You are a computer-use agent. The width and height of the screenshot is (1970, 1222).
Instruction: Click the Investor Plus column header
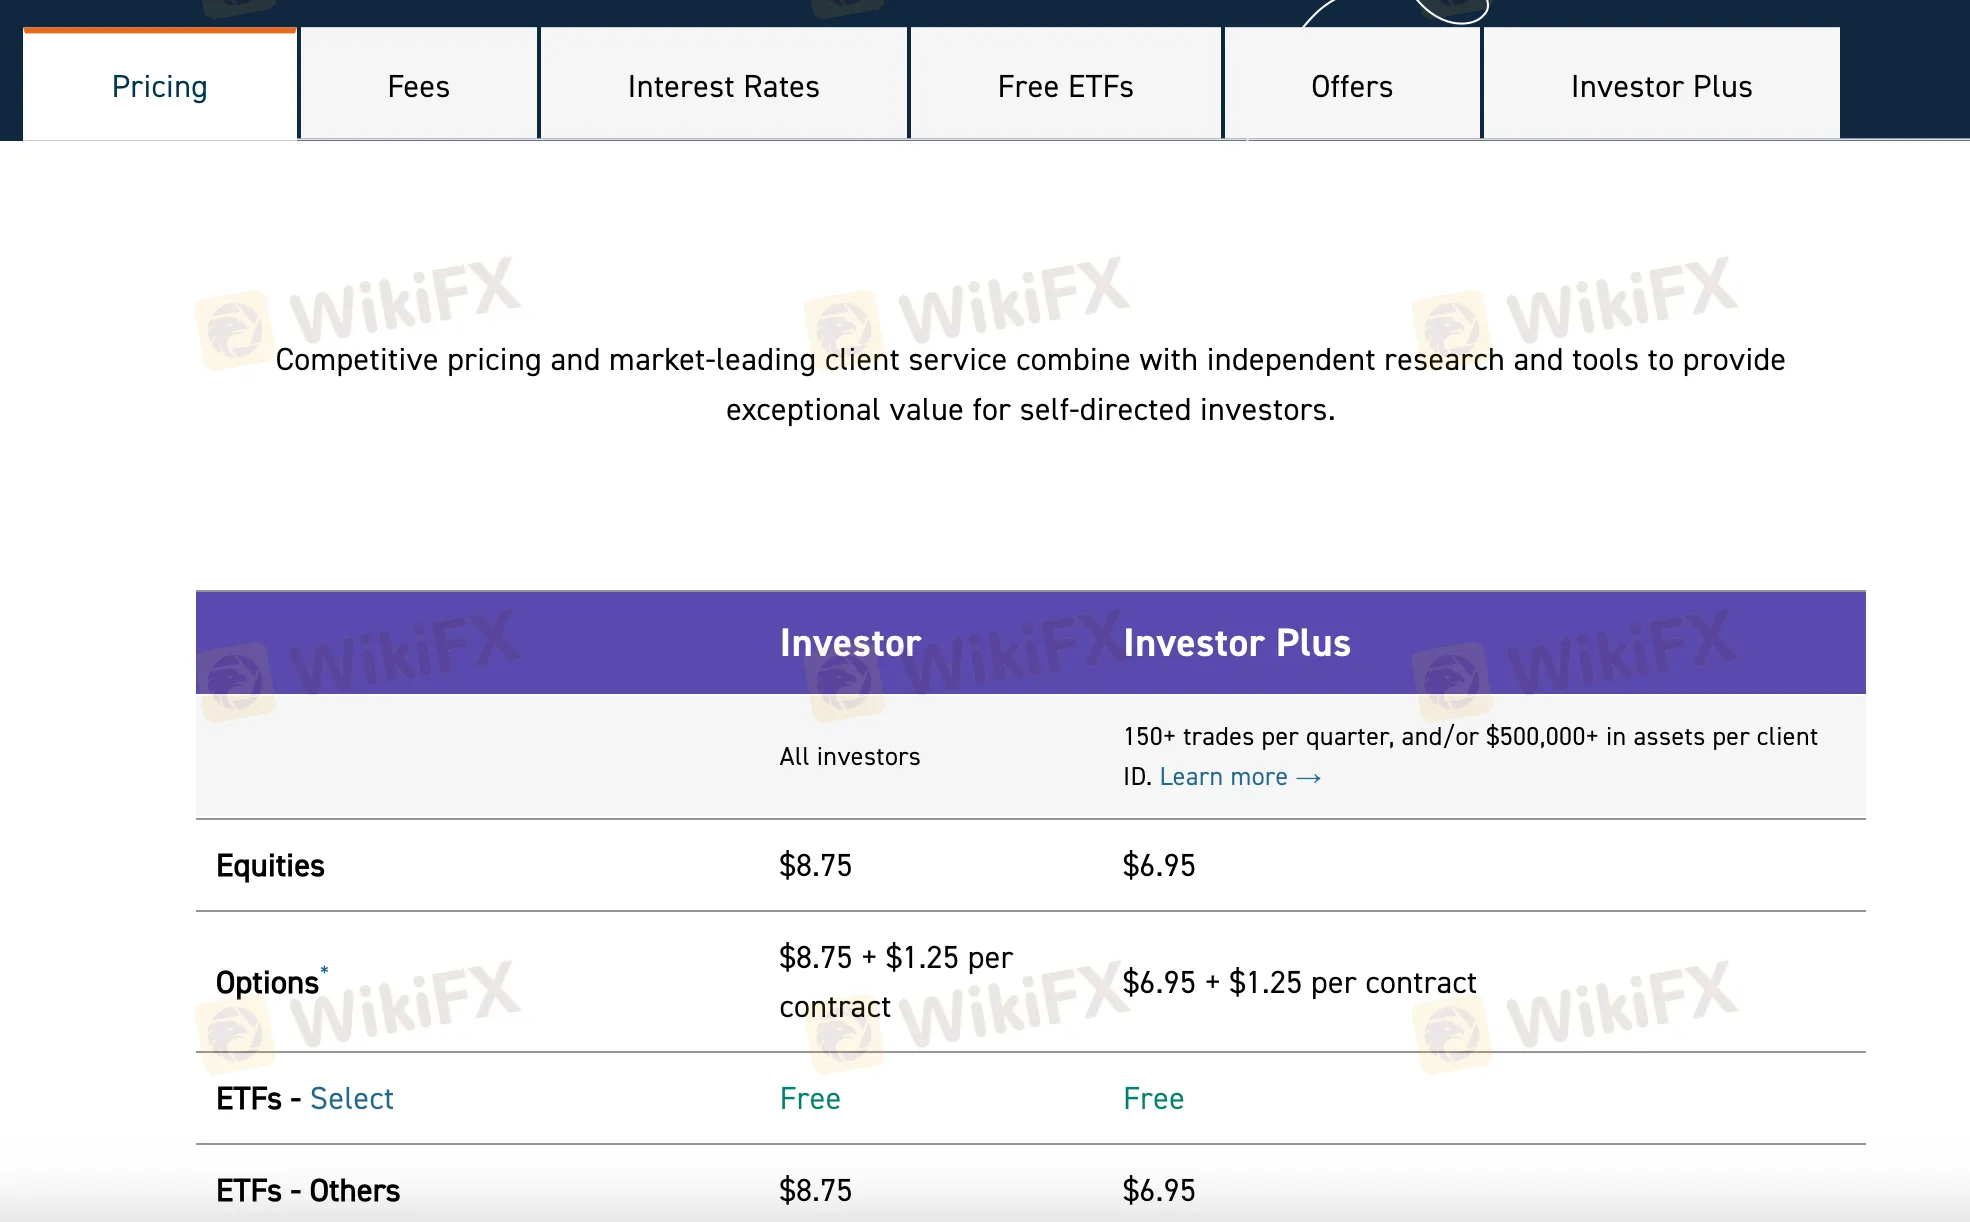pos(1236,643)
